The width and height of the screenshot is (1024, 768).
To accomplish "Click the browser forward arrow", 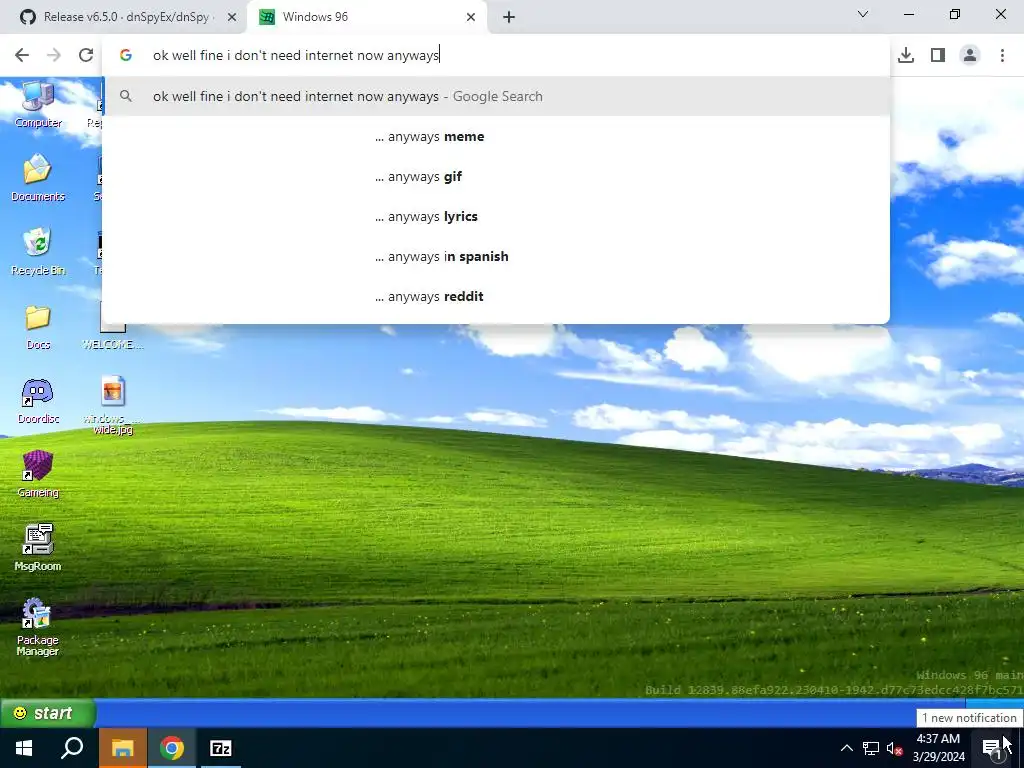I will (54, 55).
